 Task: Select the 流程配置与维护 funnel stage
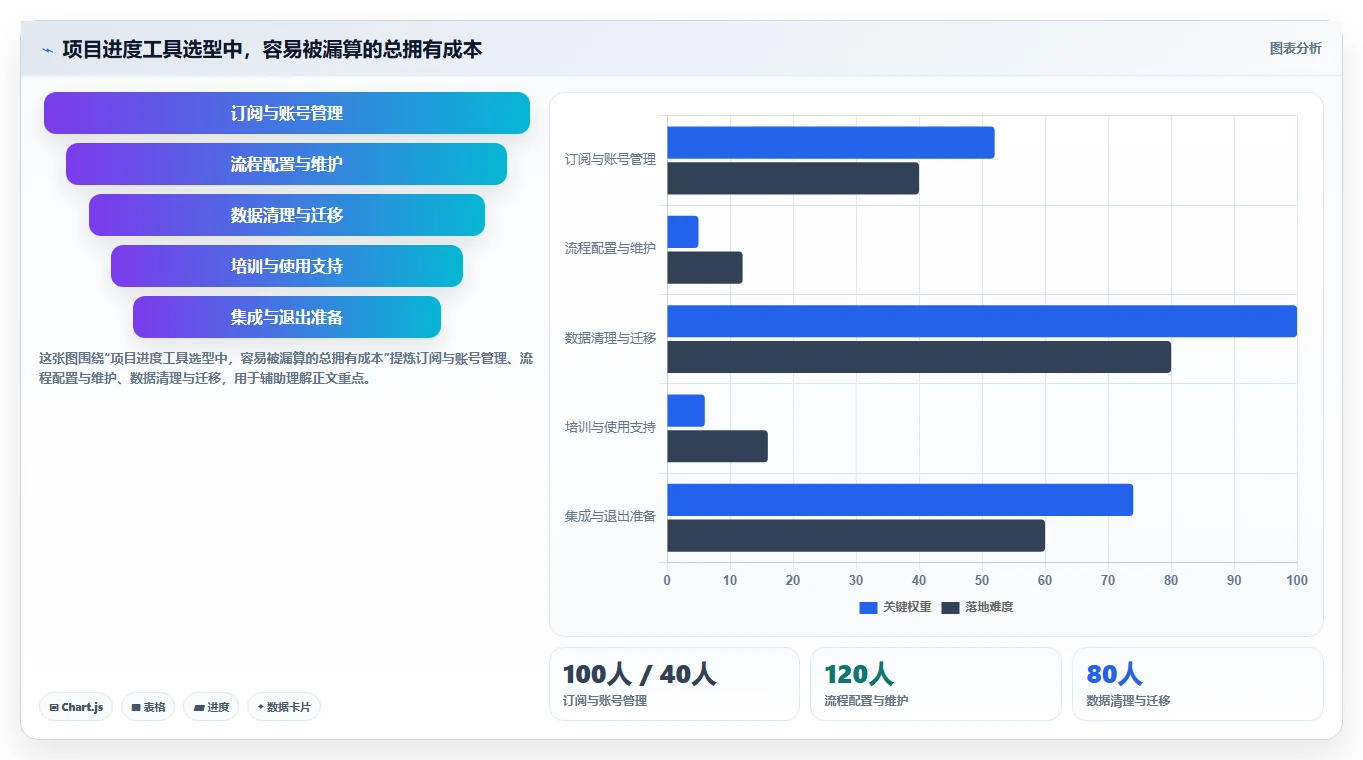click(287, 164)
